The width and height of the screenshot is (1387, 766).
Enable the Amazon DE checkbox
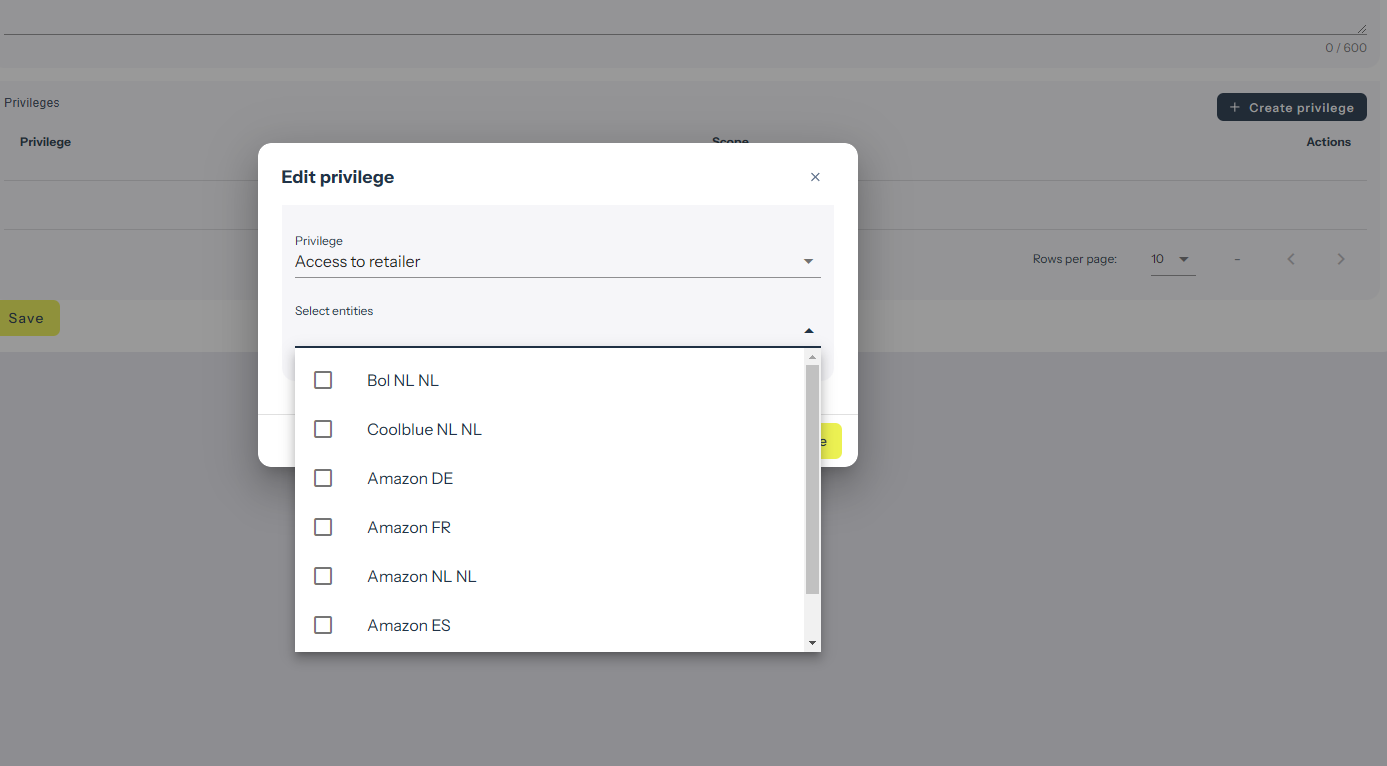point(323,478)
